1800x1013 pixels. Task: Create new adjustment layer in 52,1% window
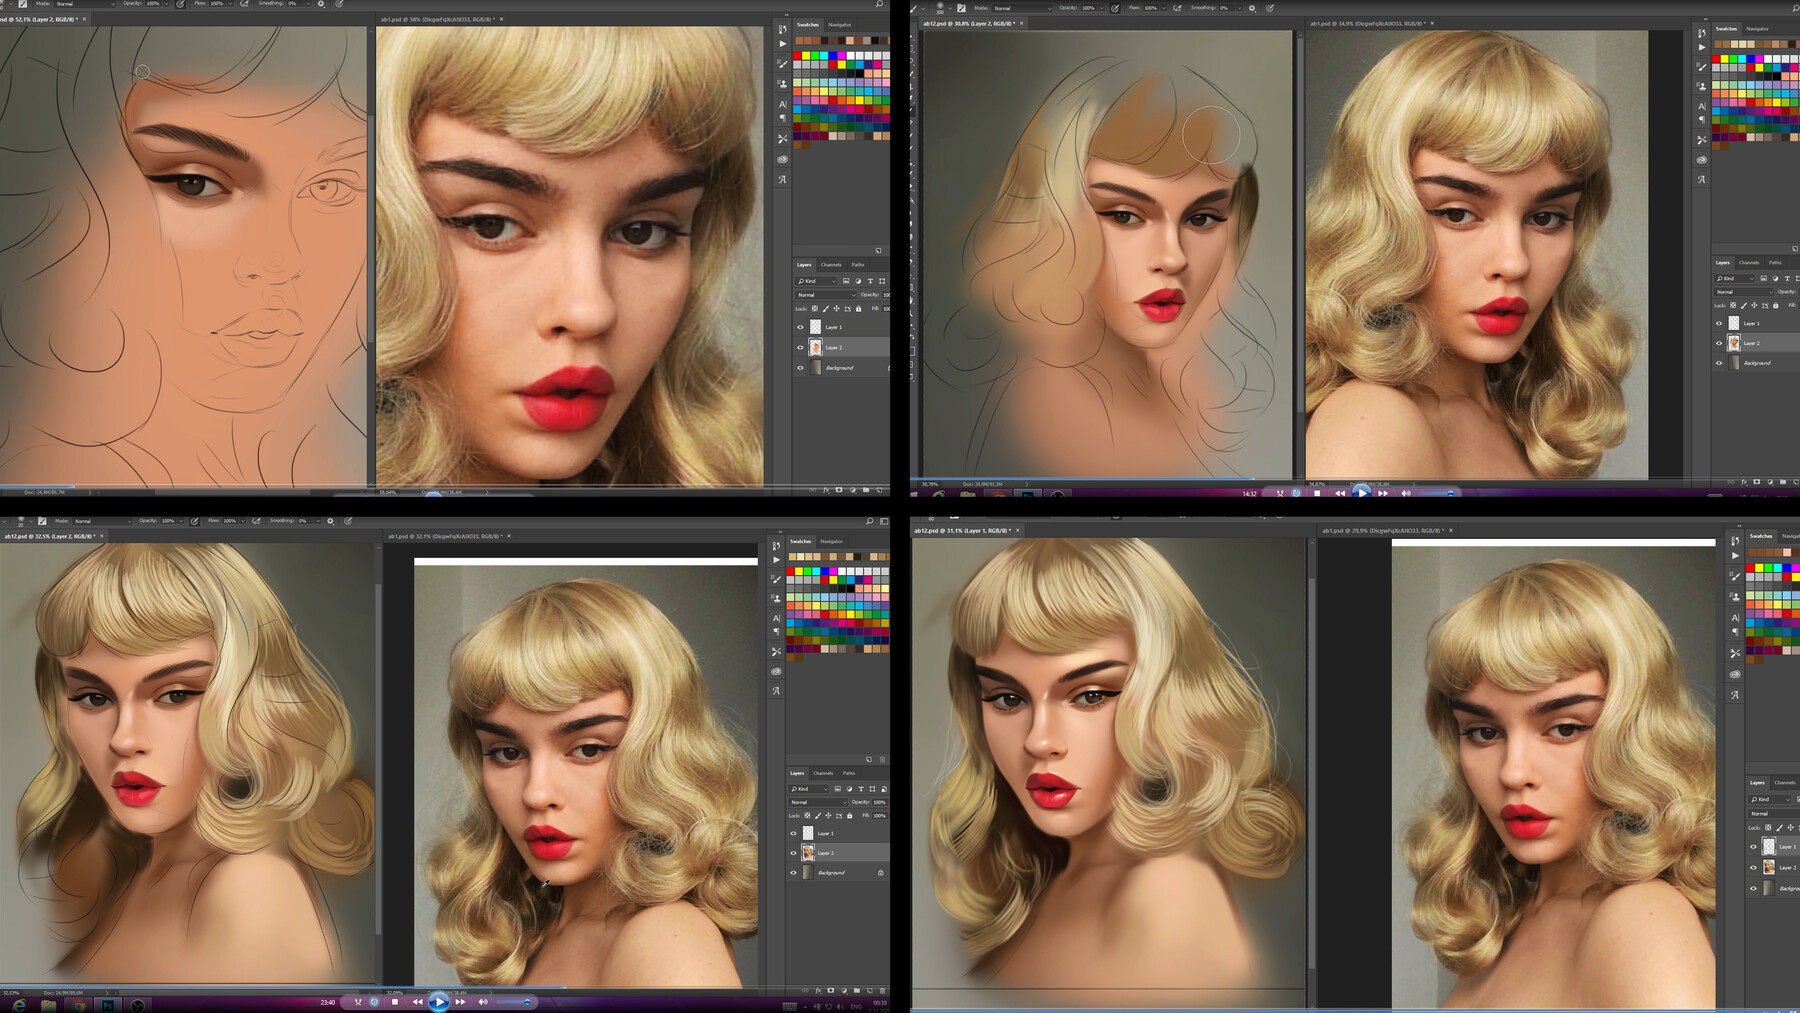coord(852,490)
